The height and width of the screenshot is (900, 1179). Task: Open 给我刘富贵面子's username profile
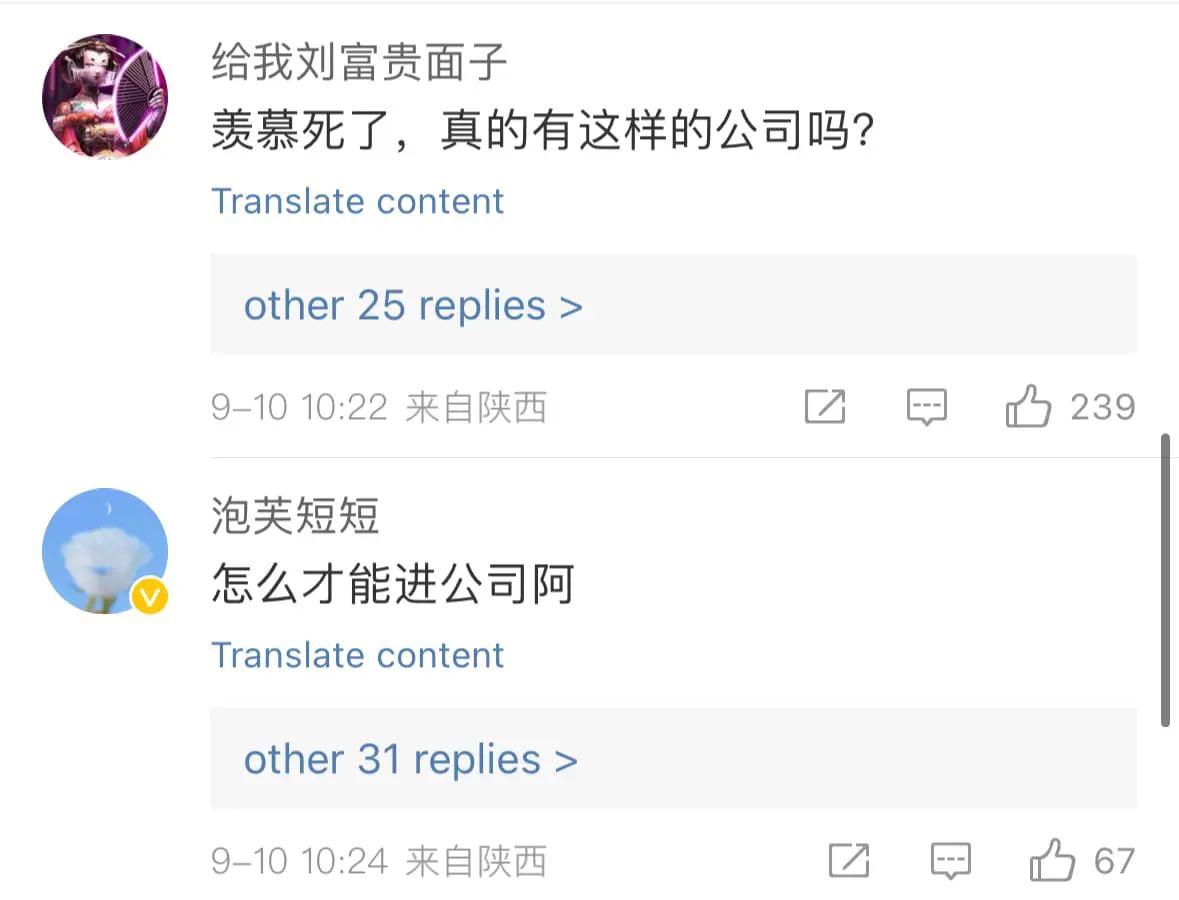point(359,62)
